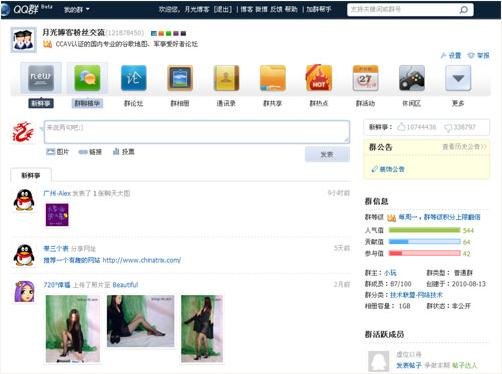502x374 pixels.
Task: Open the 群热点 HOT flame icon
Action: click(319, 79)
